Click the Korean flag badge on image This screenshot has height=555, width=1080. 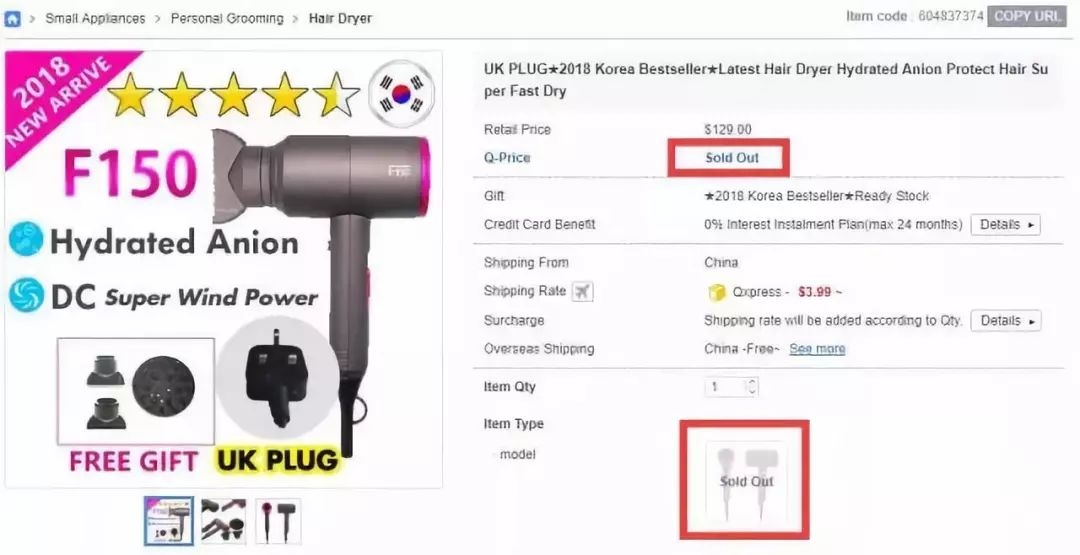click(401, 94)
